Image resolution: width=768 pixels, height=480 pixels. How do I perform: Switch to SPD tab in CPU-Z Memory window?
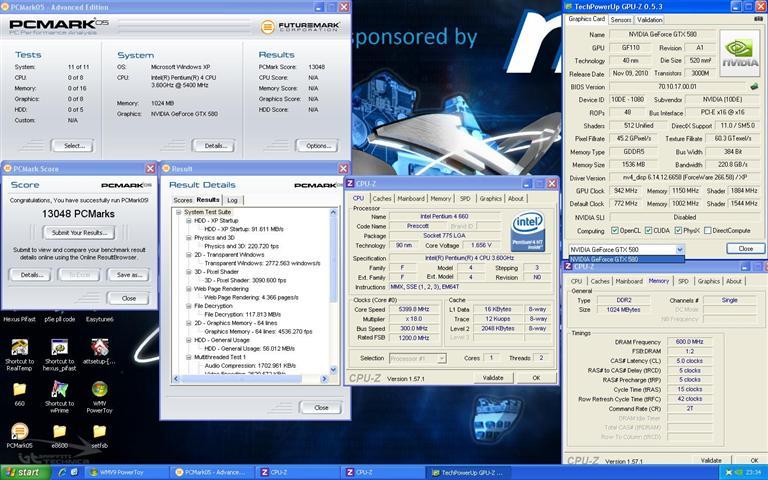pyautogui.click(x=683, y=281)
